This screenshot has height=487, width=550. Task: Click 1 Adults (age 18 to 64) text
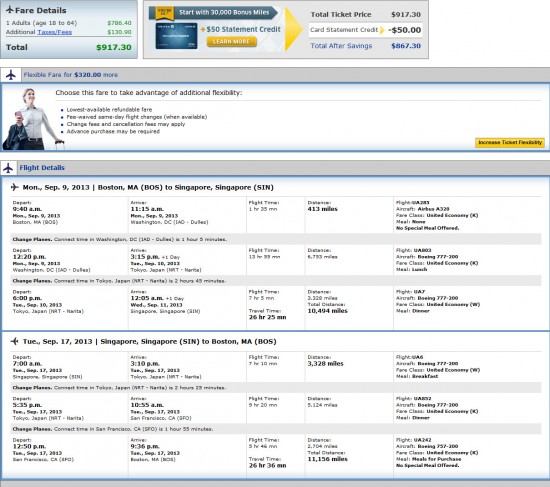click(x=41, y=23)
